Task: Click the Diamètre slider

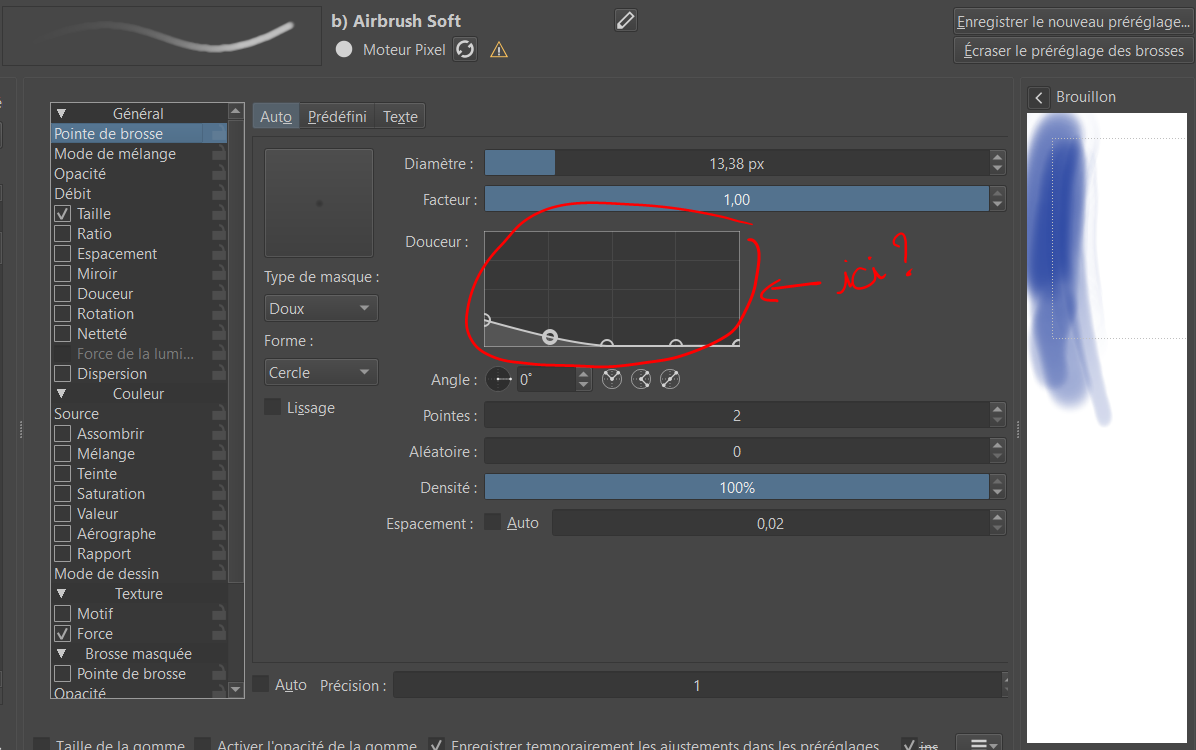Action: pyautogui.click(x=736, y=164)
